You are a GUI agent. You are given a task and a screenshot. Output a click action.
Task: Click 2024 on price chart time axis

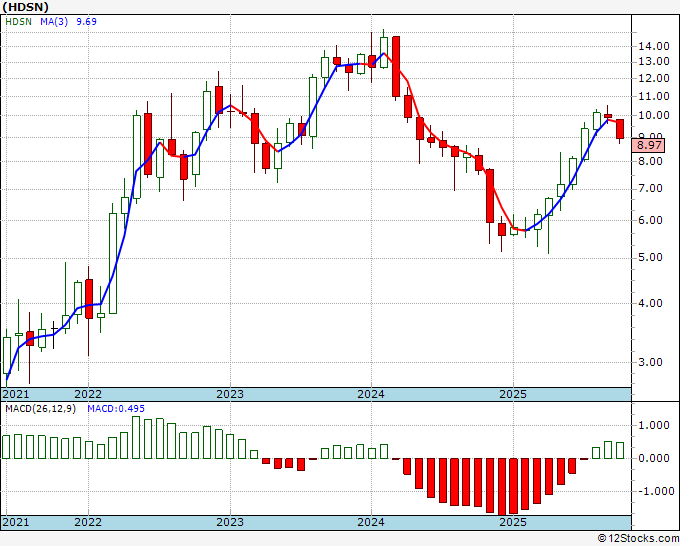click(x=371, y=394)
